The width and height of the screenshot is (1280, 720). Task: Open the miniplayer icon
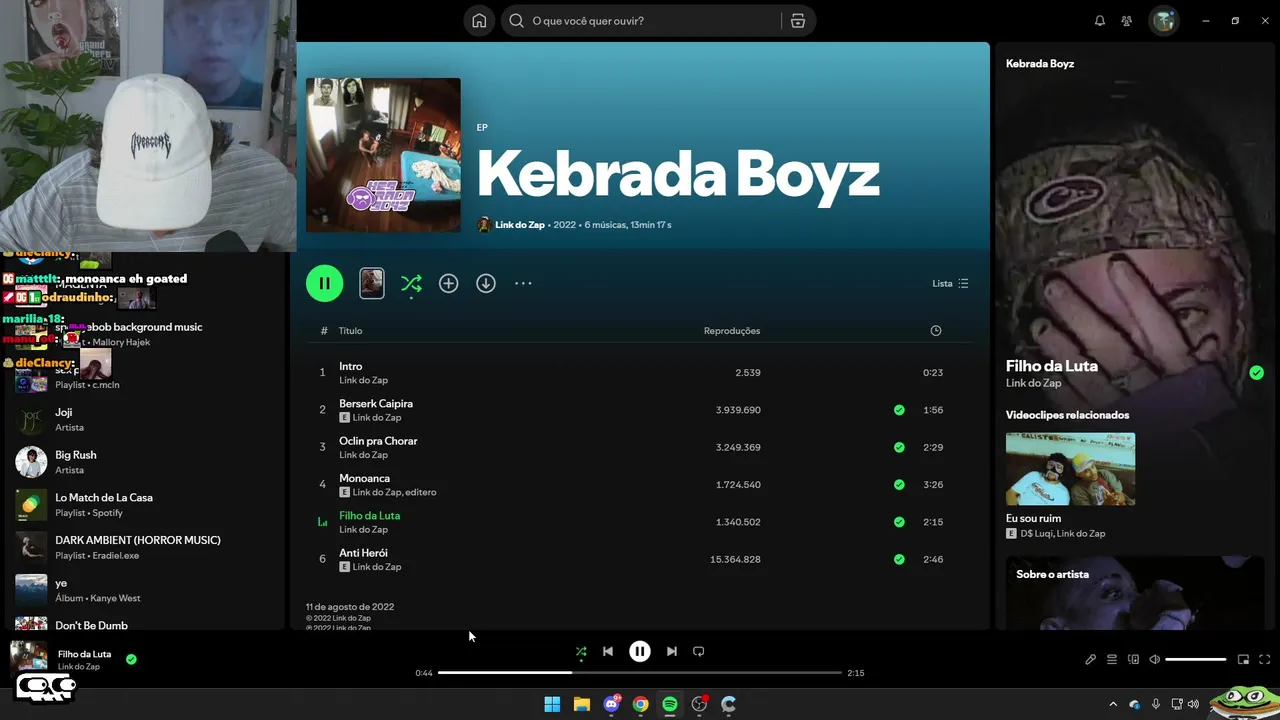1244,660
